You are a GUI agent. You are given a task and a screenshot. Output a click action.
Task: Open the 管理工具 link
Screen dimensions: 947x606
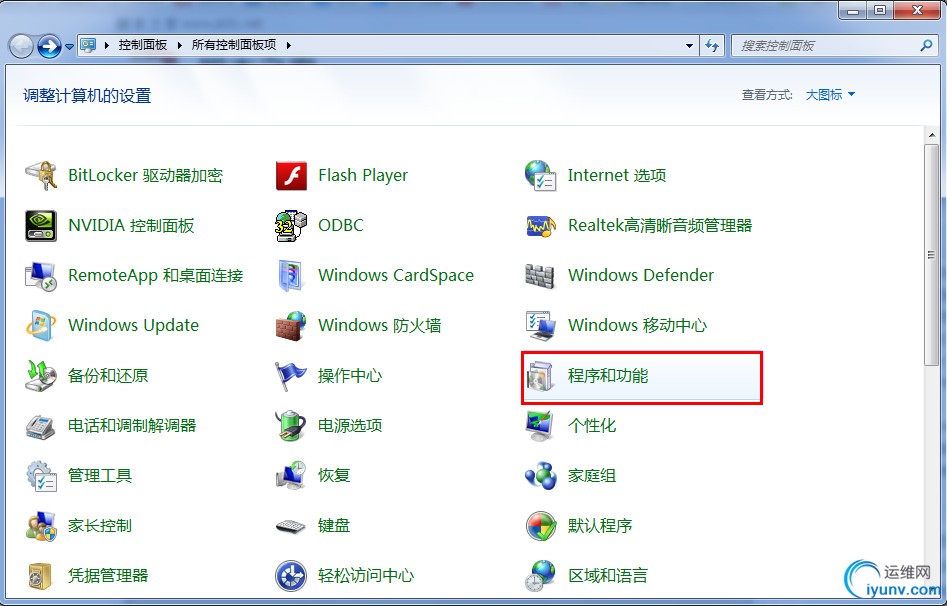[x=100, y=475]
